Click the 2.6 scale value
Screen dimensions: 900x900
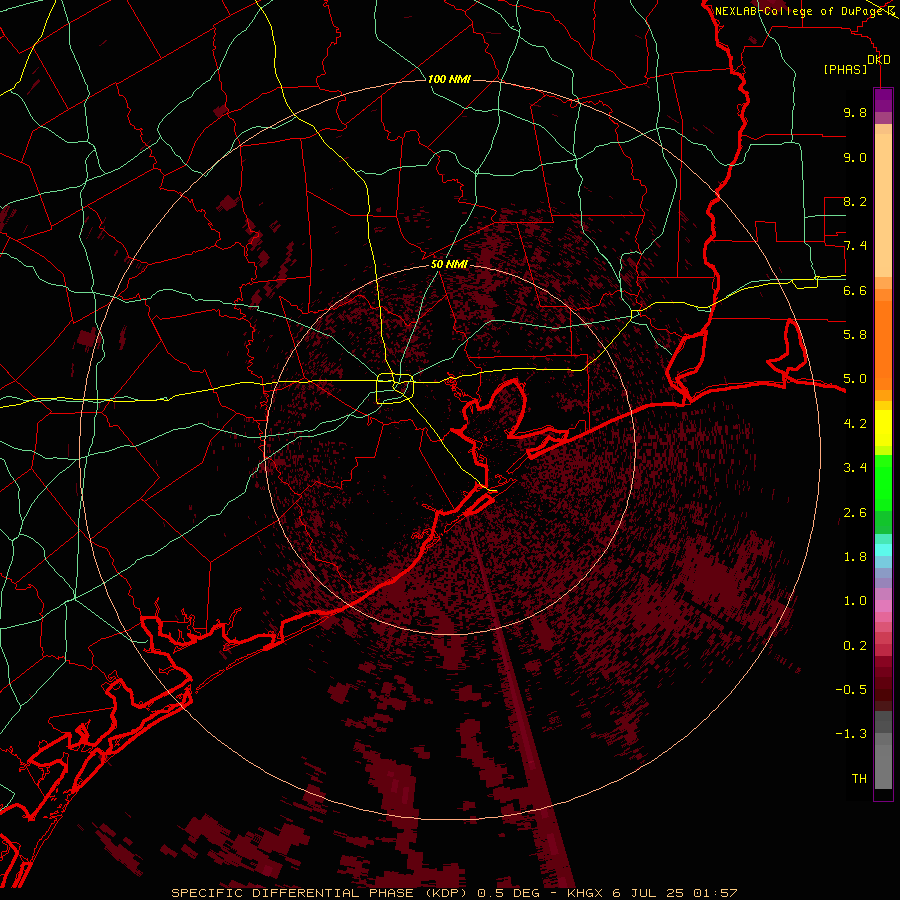855,513
